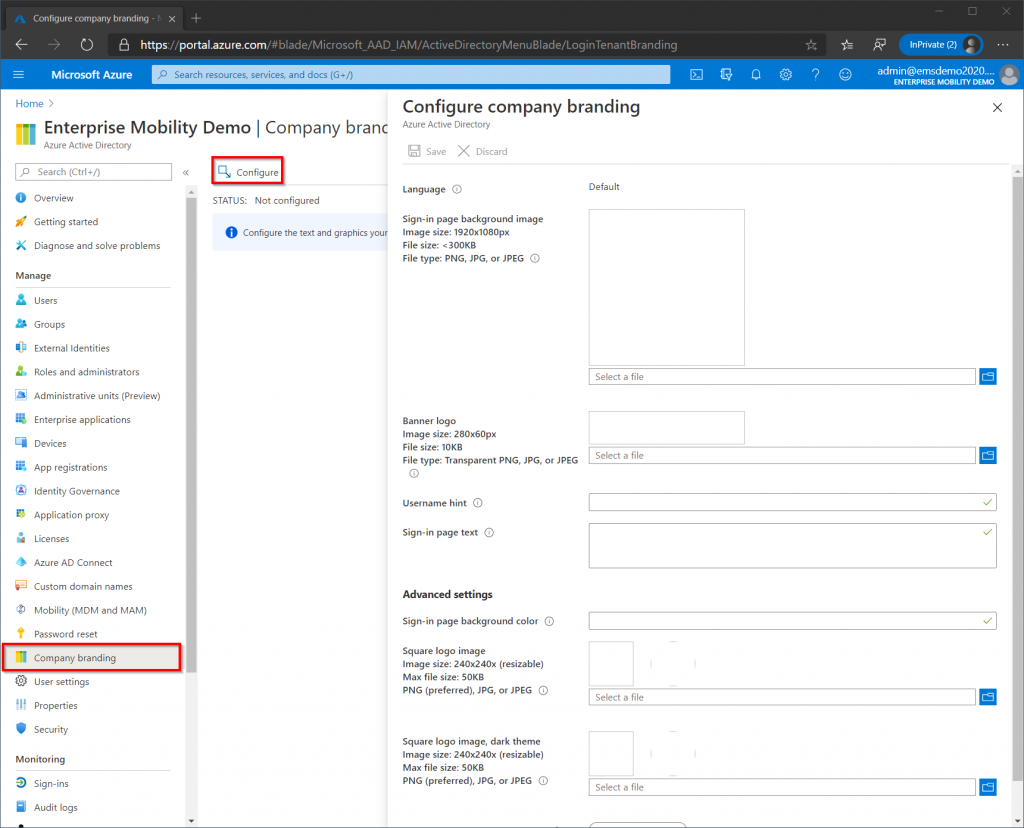Browse for sign-in page background image file

click(x=988, y=377)
